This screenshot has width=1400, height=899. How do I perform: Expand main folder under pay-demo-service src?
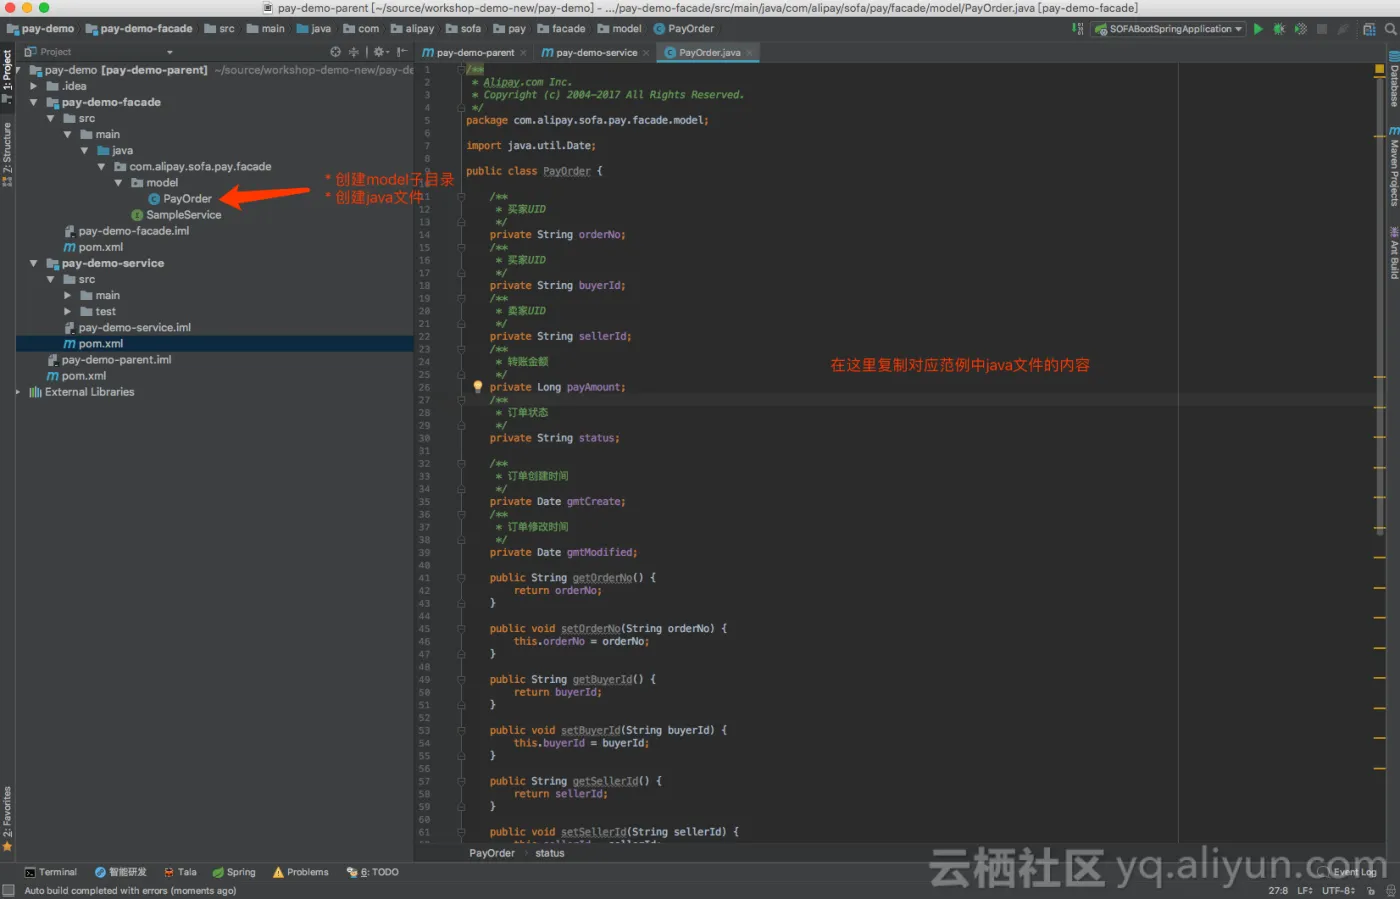tap(67, 295)
